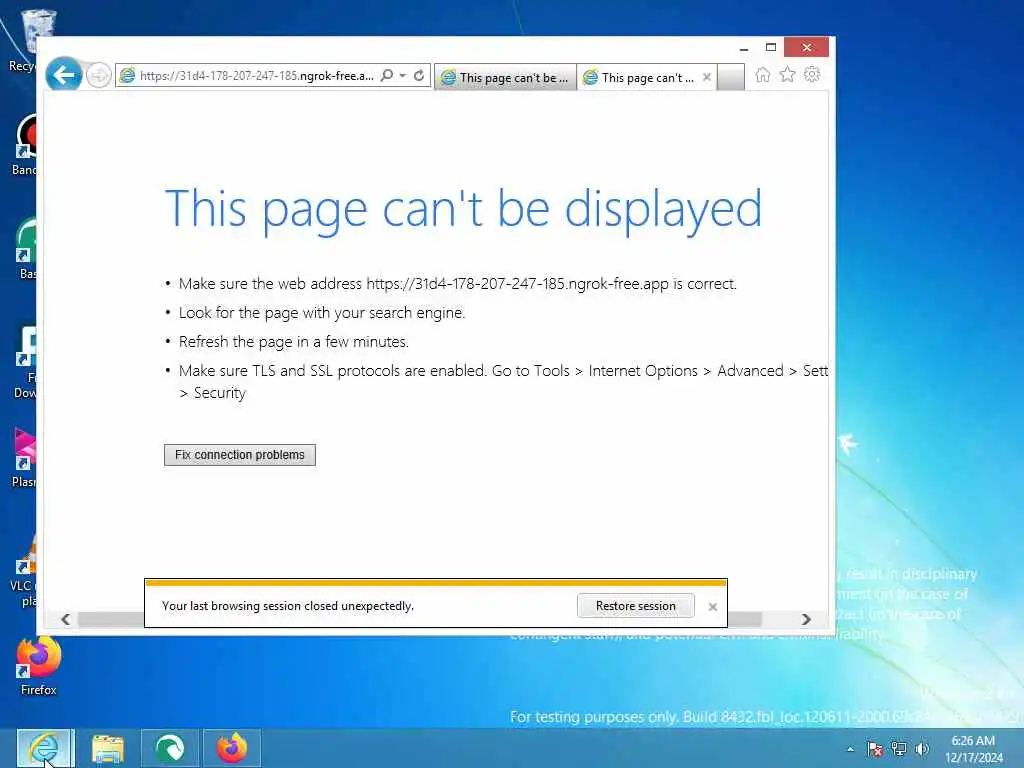1024x768 pixels.
Task: Click the volume speaker tray icon
Action: point(922,749)
